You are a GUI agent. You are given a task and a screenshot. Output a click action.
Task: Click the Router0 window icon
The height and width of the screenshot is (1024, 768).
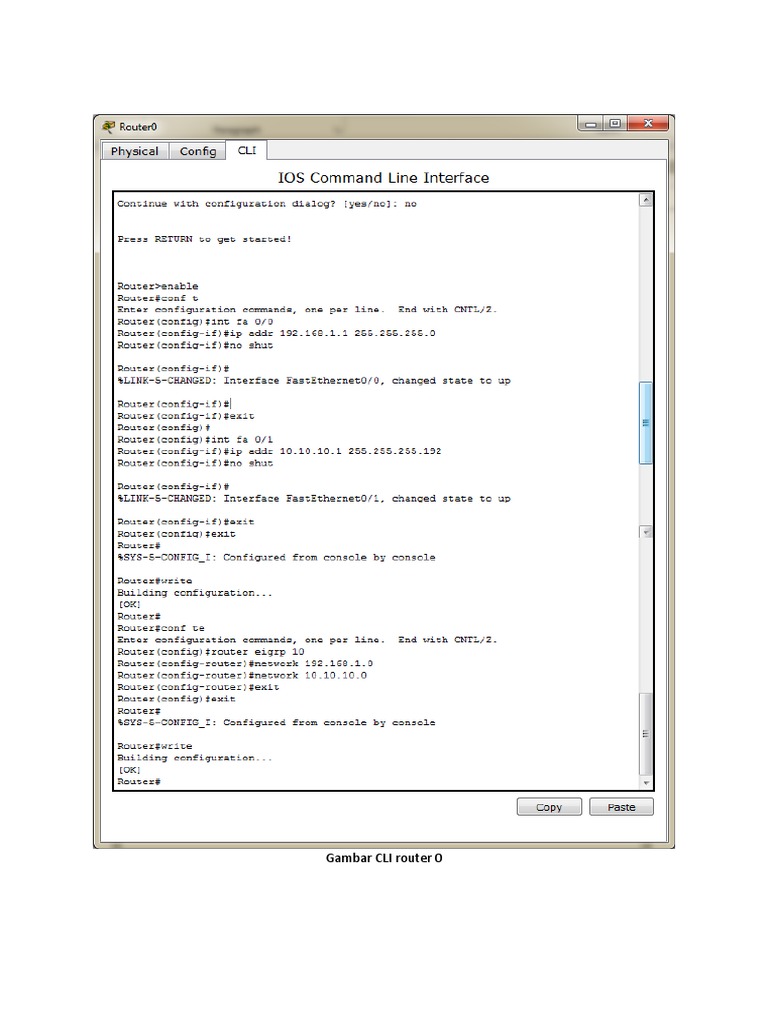point(108,126)
